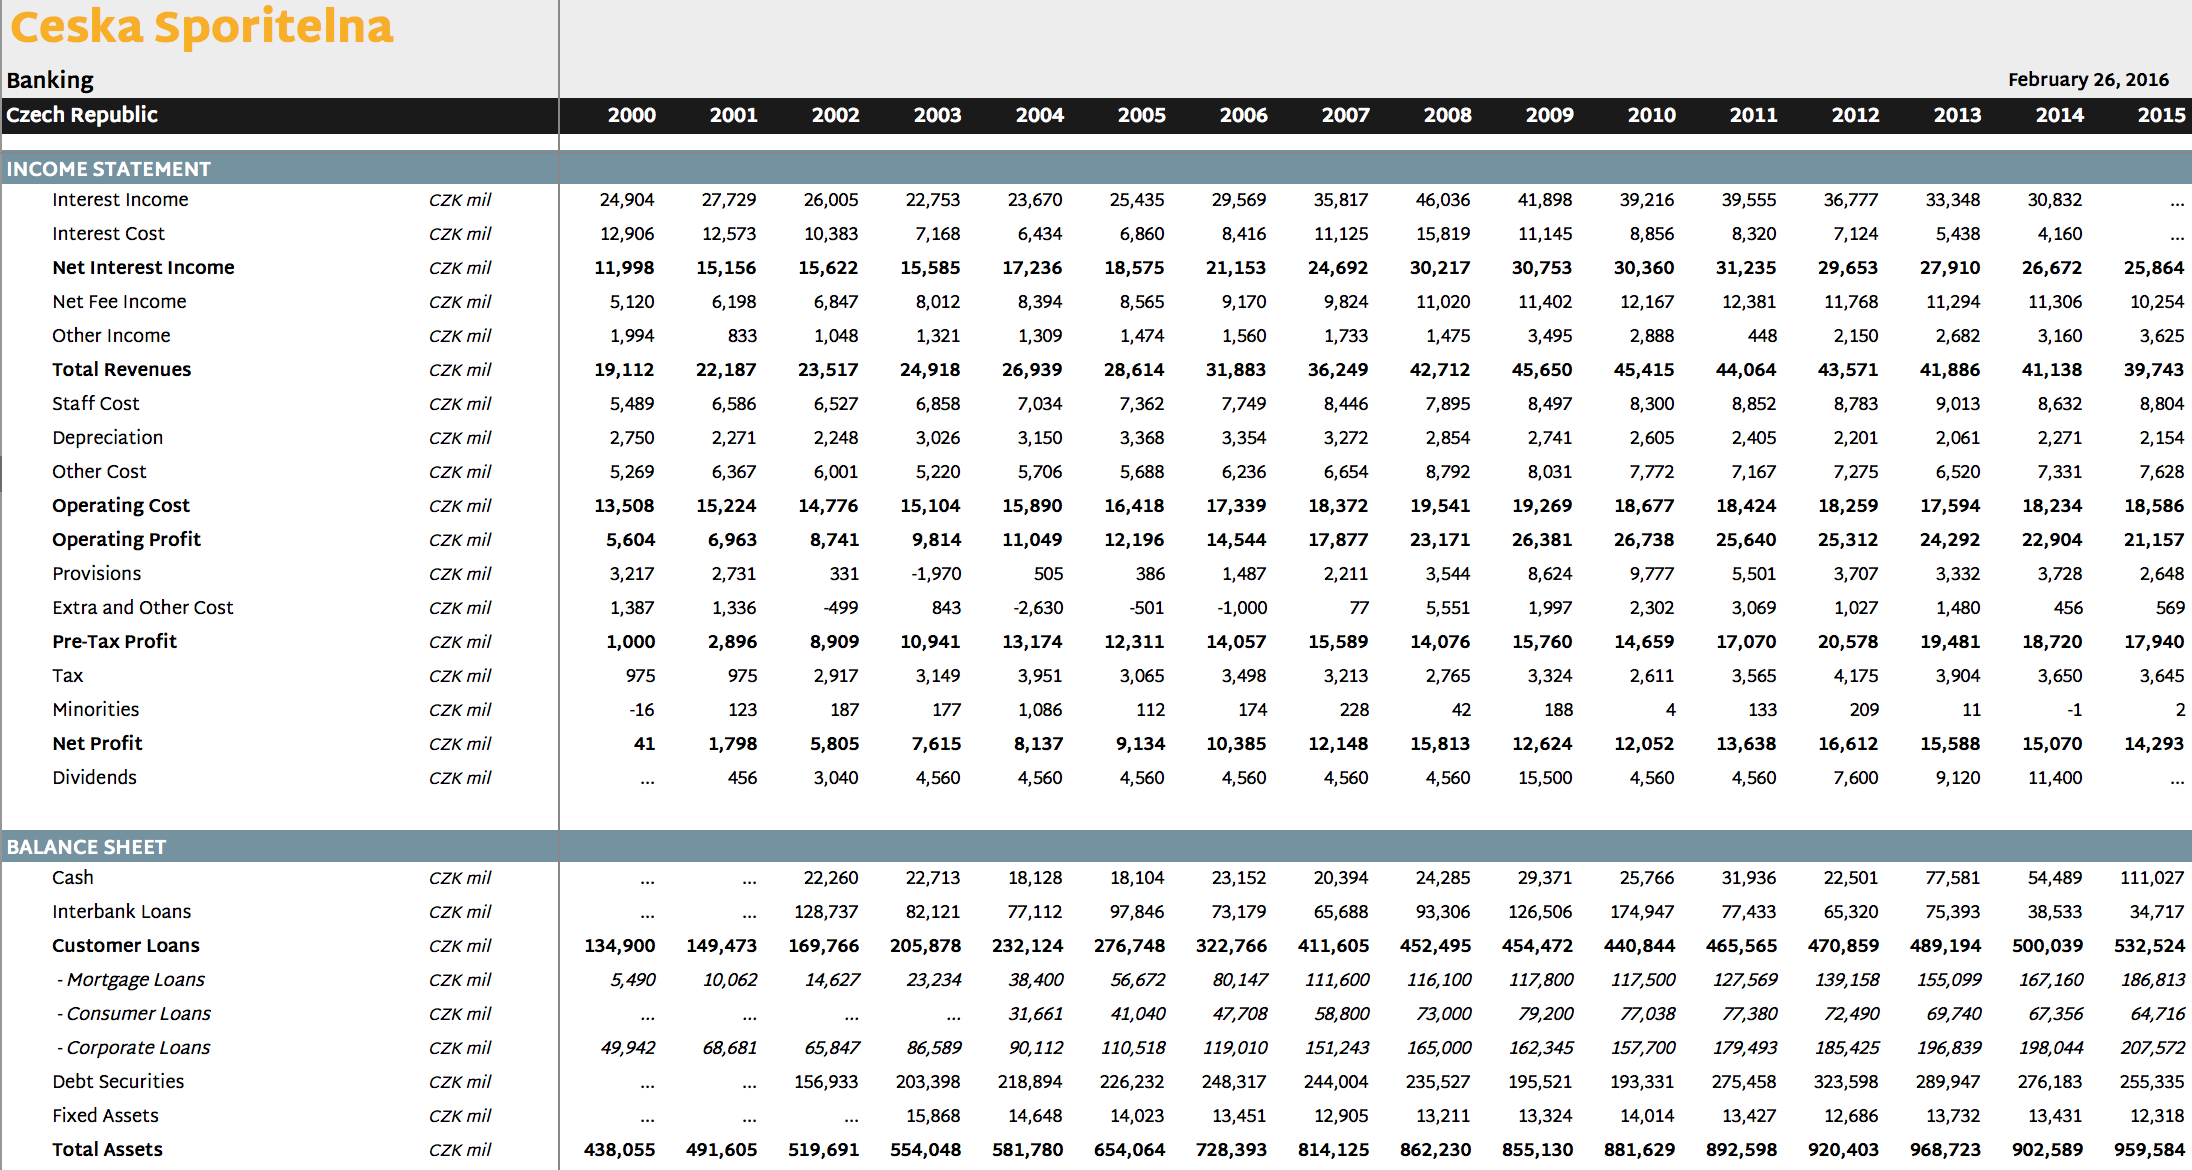Select the Interest Income row label
Viewport: 2192px width, 1170px height.
click(120, 200)
